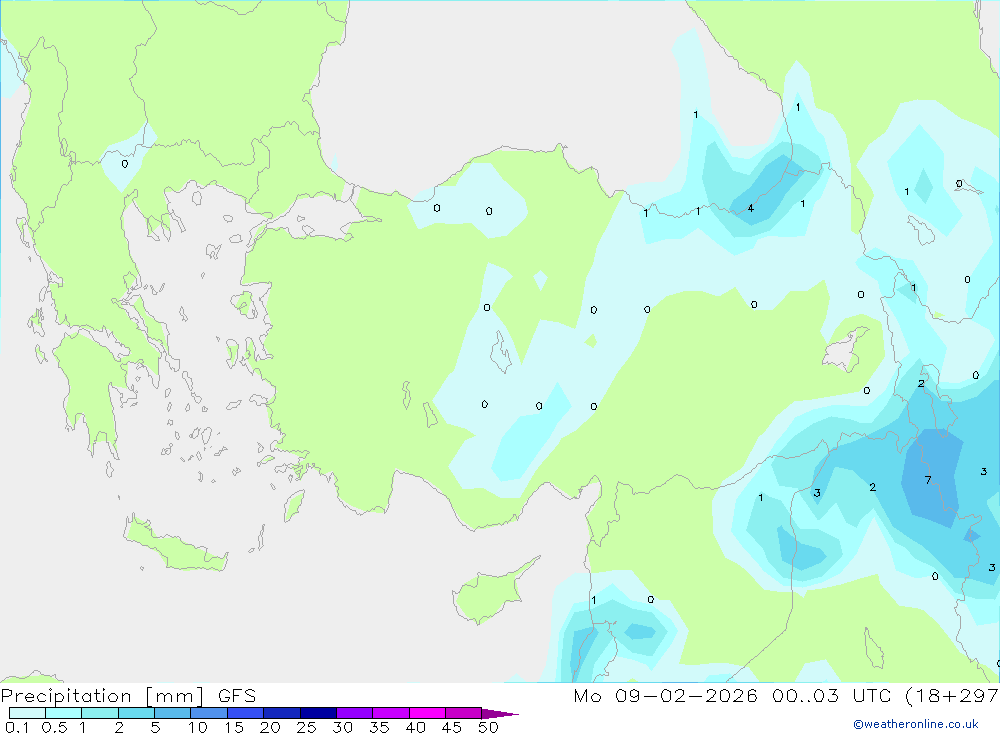Click the legend scale label "25"
Viewport: 1000px width, 733px height.
(x=307, y=727)
